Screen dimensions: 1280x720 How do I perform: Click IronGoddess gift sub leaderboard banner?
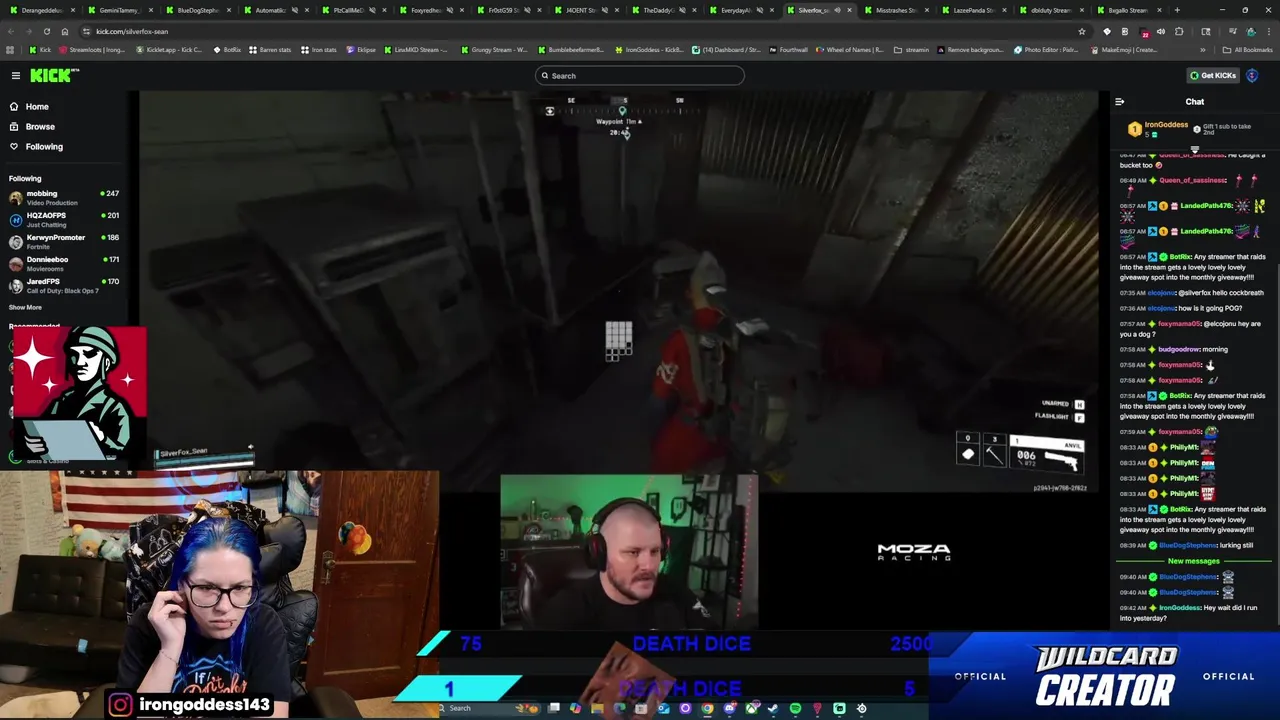(x=1194, y=128)
